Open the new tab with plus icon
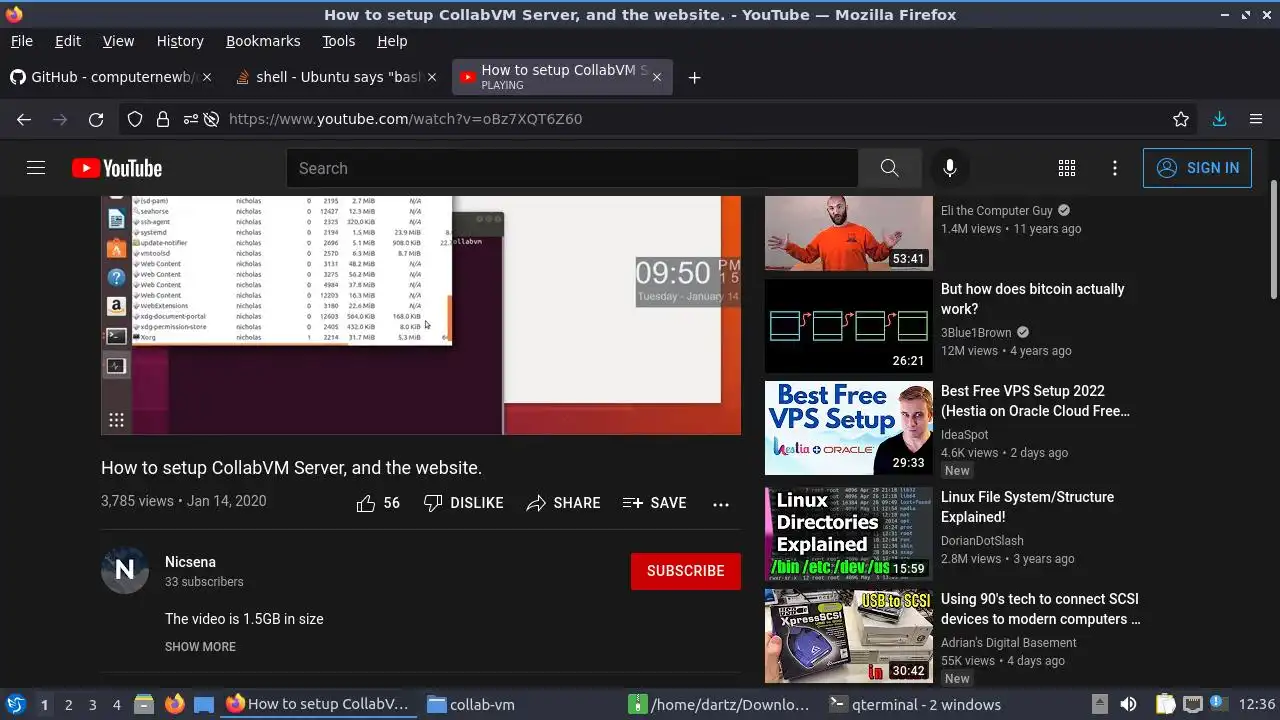This screenshot has width=1280, height=720. point(694,77)
